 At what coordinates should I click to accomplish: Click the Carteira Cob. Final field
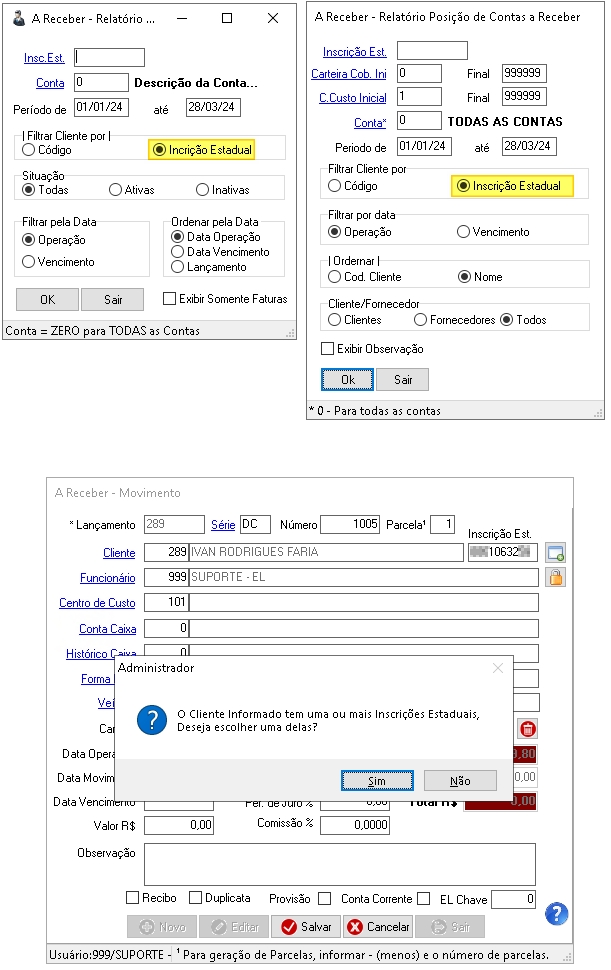[x=524, y=73]
